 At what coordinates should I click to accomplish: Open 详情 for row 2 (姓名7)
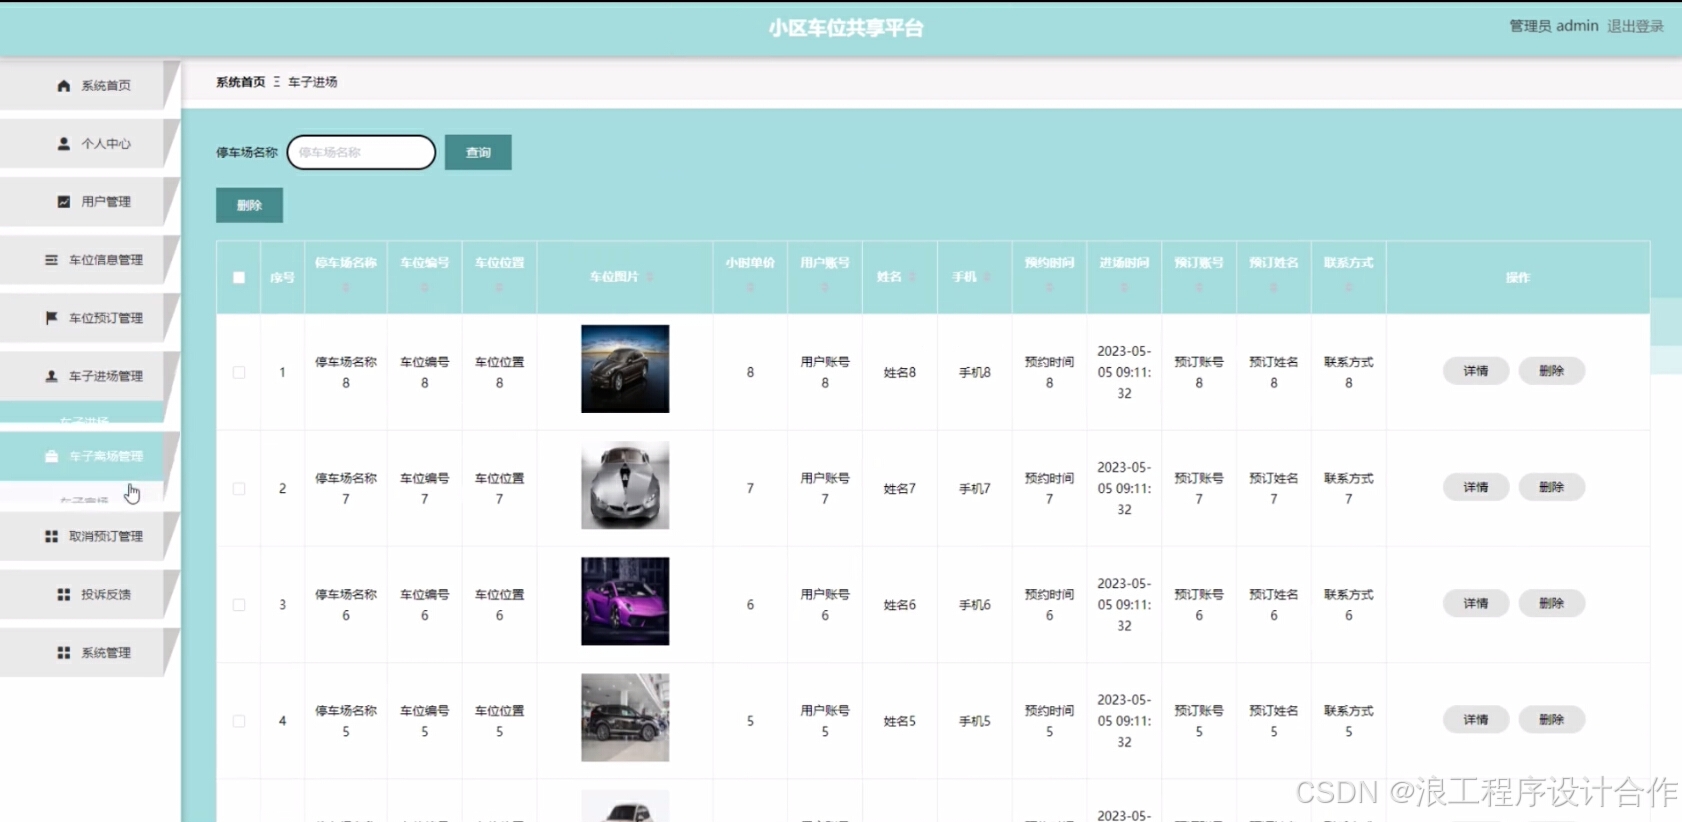pyautogui.click(x=1476, y=487)
